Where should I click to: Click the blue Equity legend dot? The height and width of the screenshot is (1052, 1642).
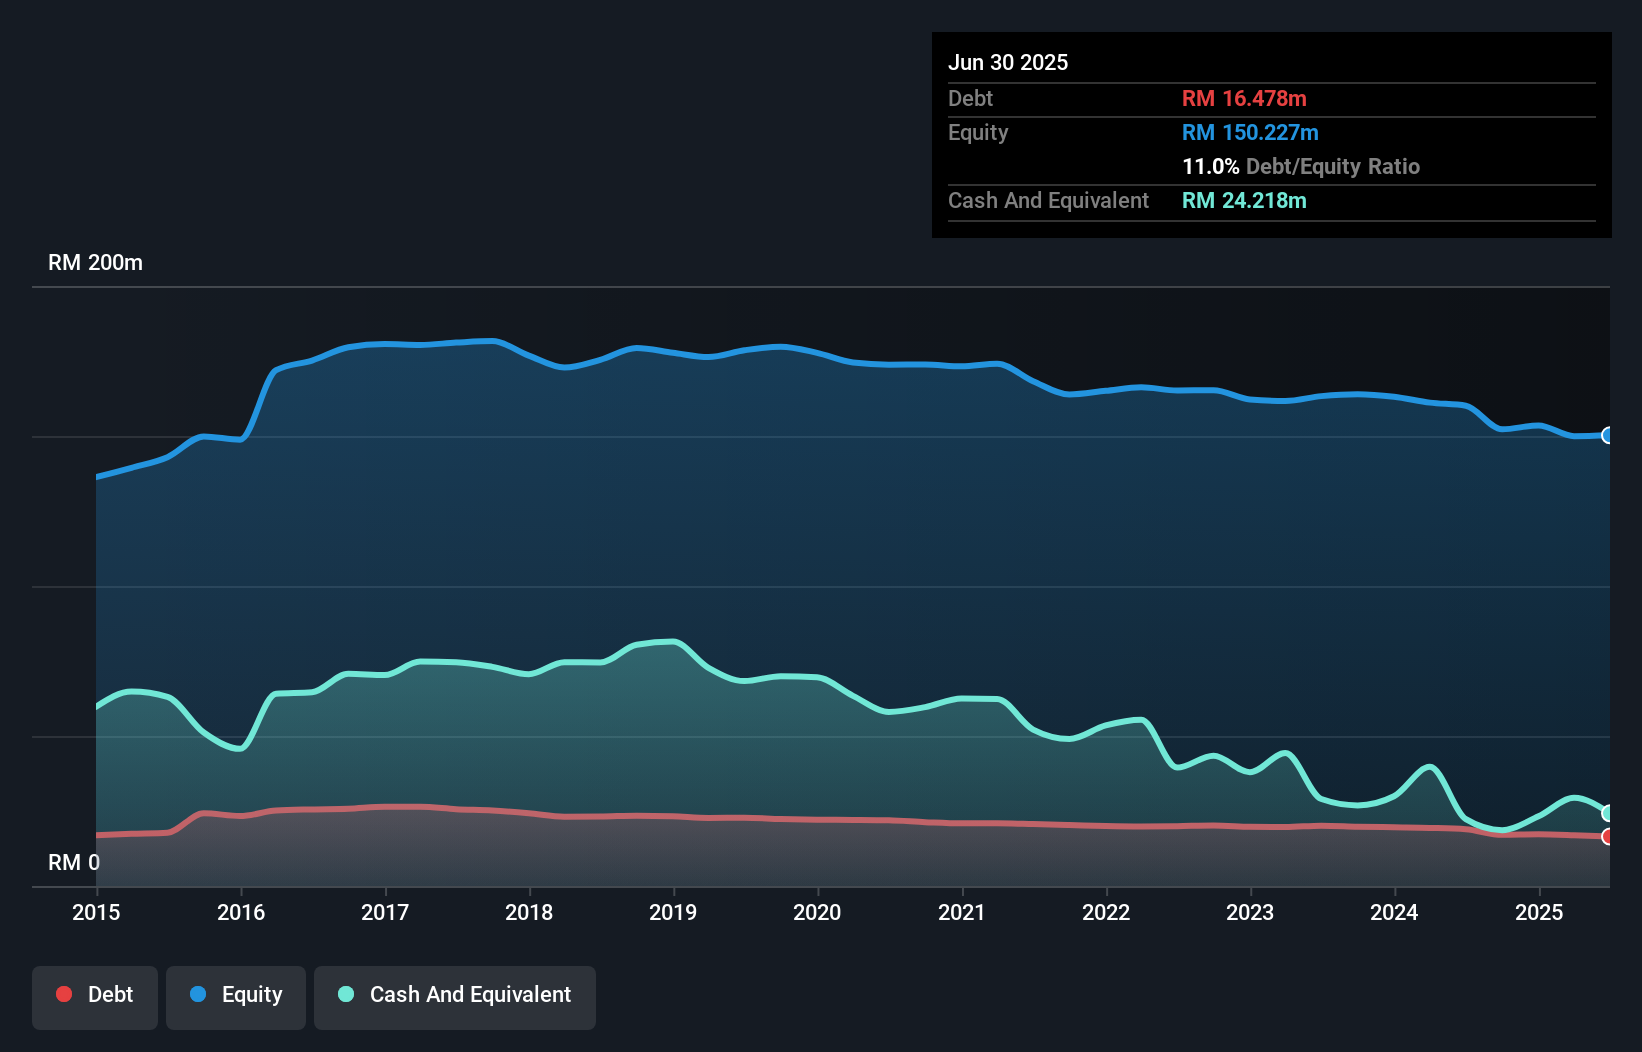tap(201, 994)
